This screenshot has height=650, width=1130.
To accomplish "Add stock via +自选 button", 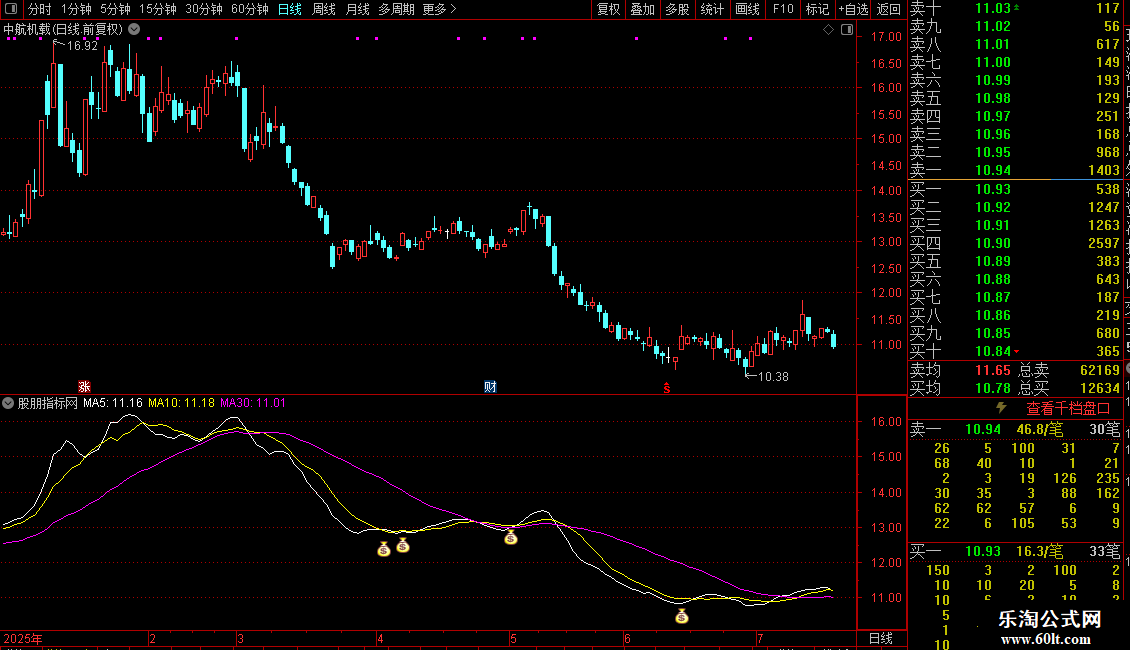I will (x=853, y=9).
